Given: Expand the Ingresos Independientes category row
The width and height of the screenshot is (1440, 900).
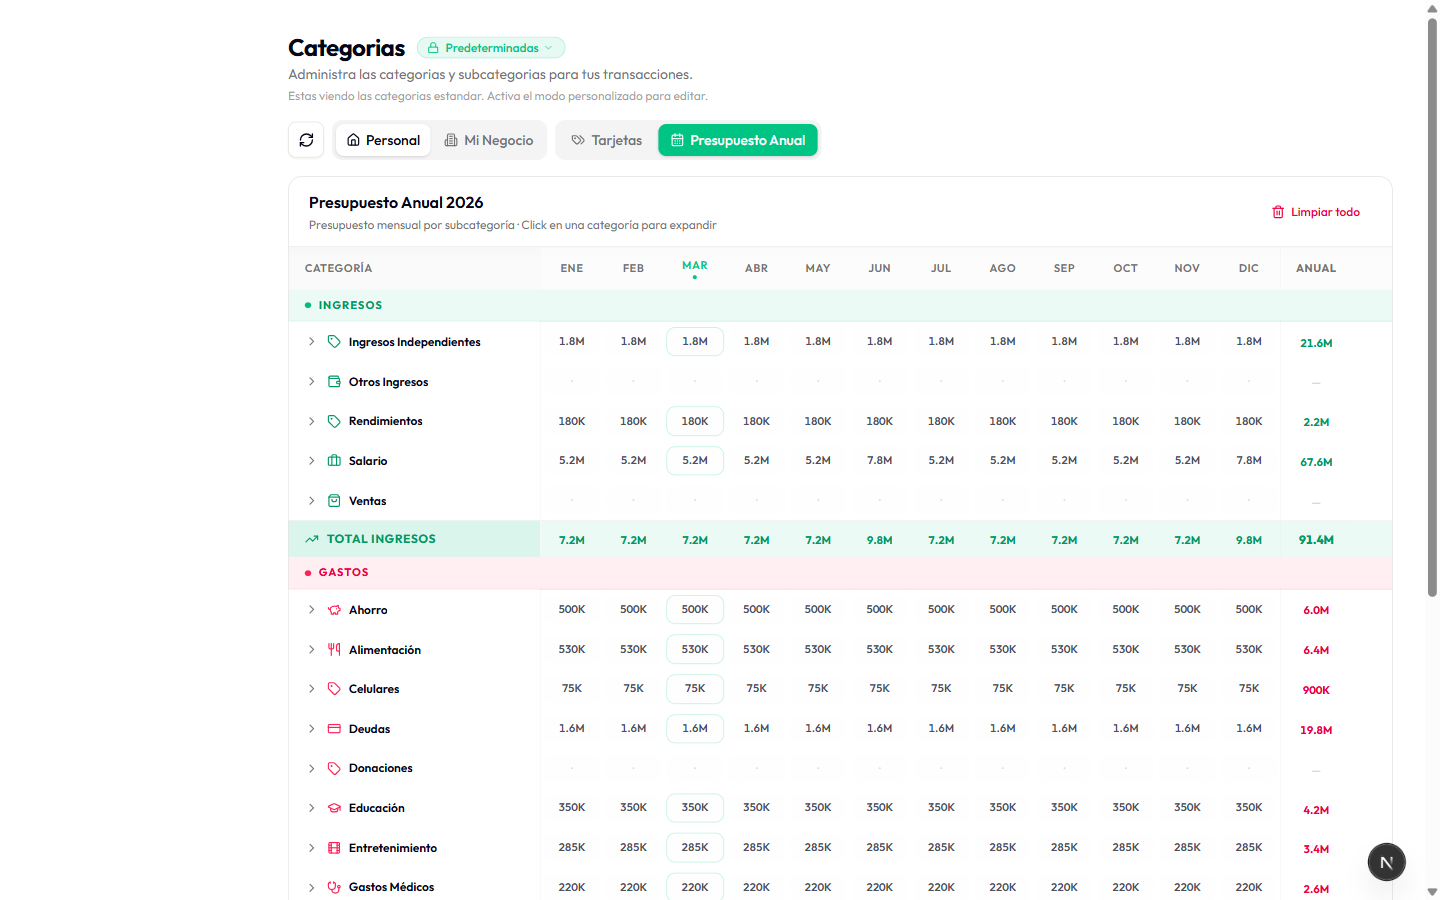Looking at the screenshot, I should (x=311, y=341).
